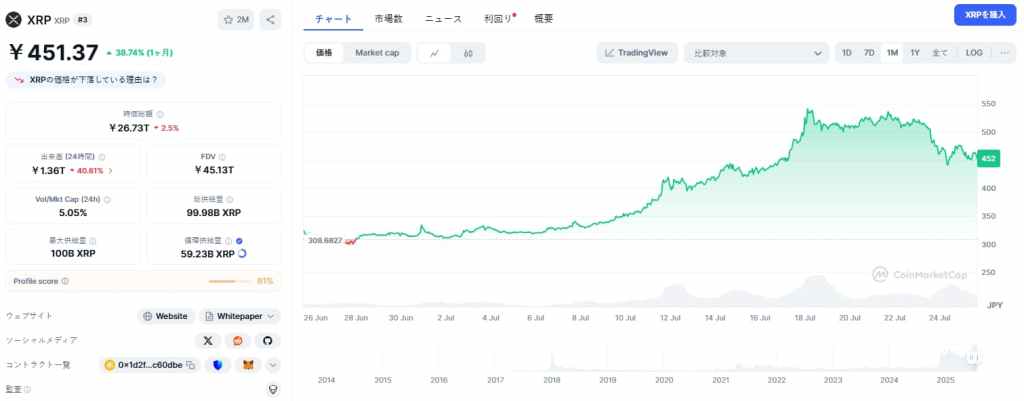
Task: Click the ¥45.13T FDV value
Action: [x=214, y=170]
